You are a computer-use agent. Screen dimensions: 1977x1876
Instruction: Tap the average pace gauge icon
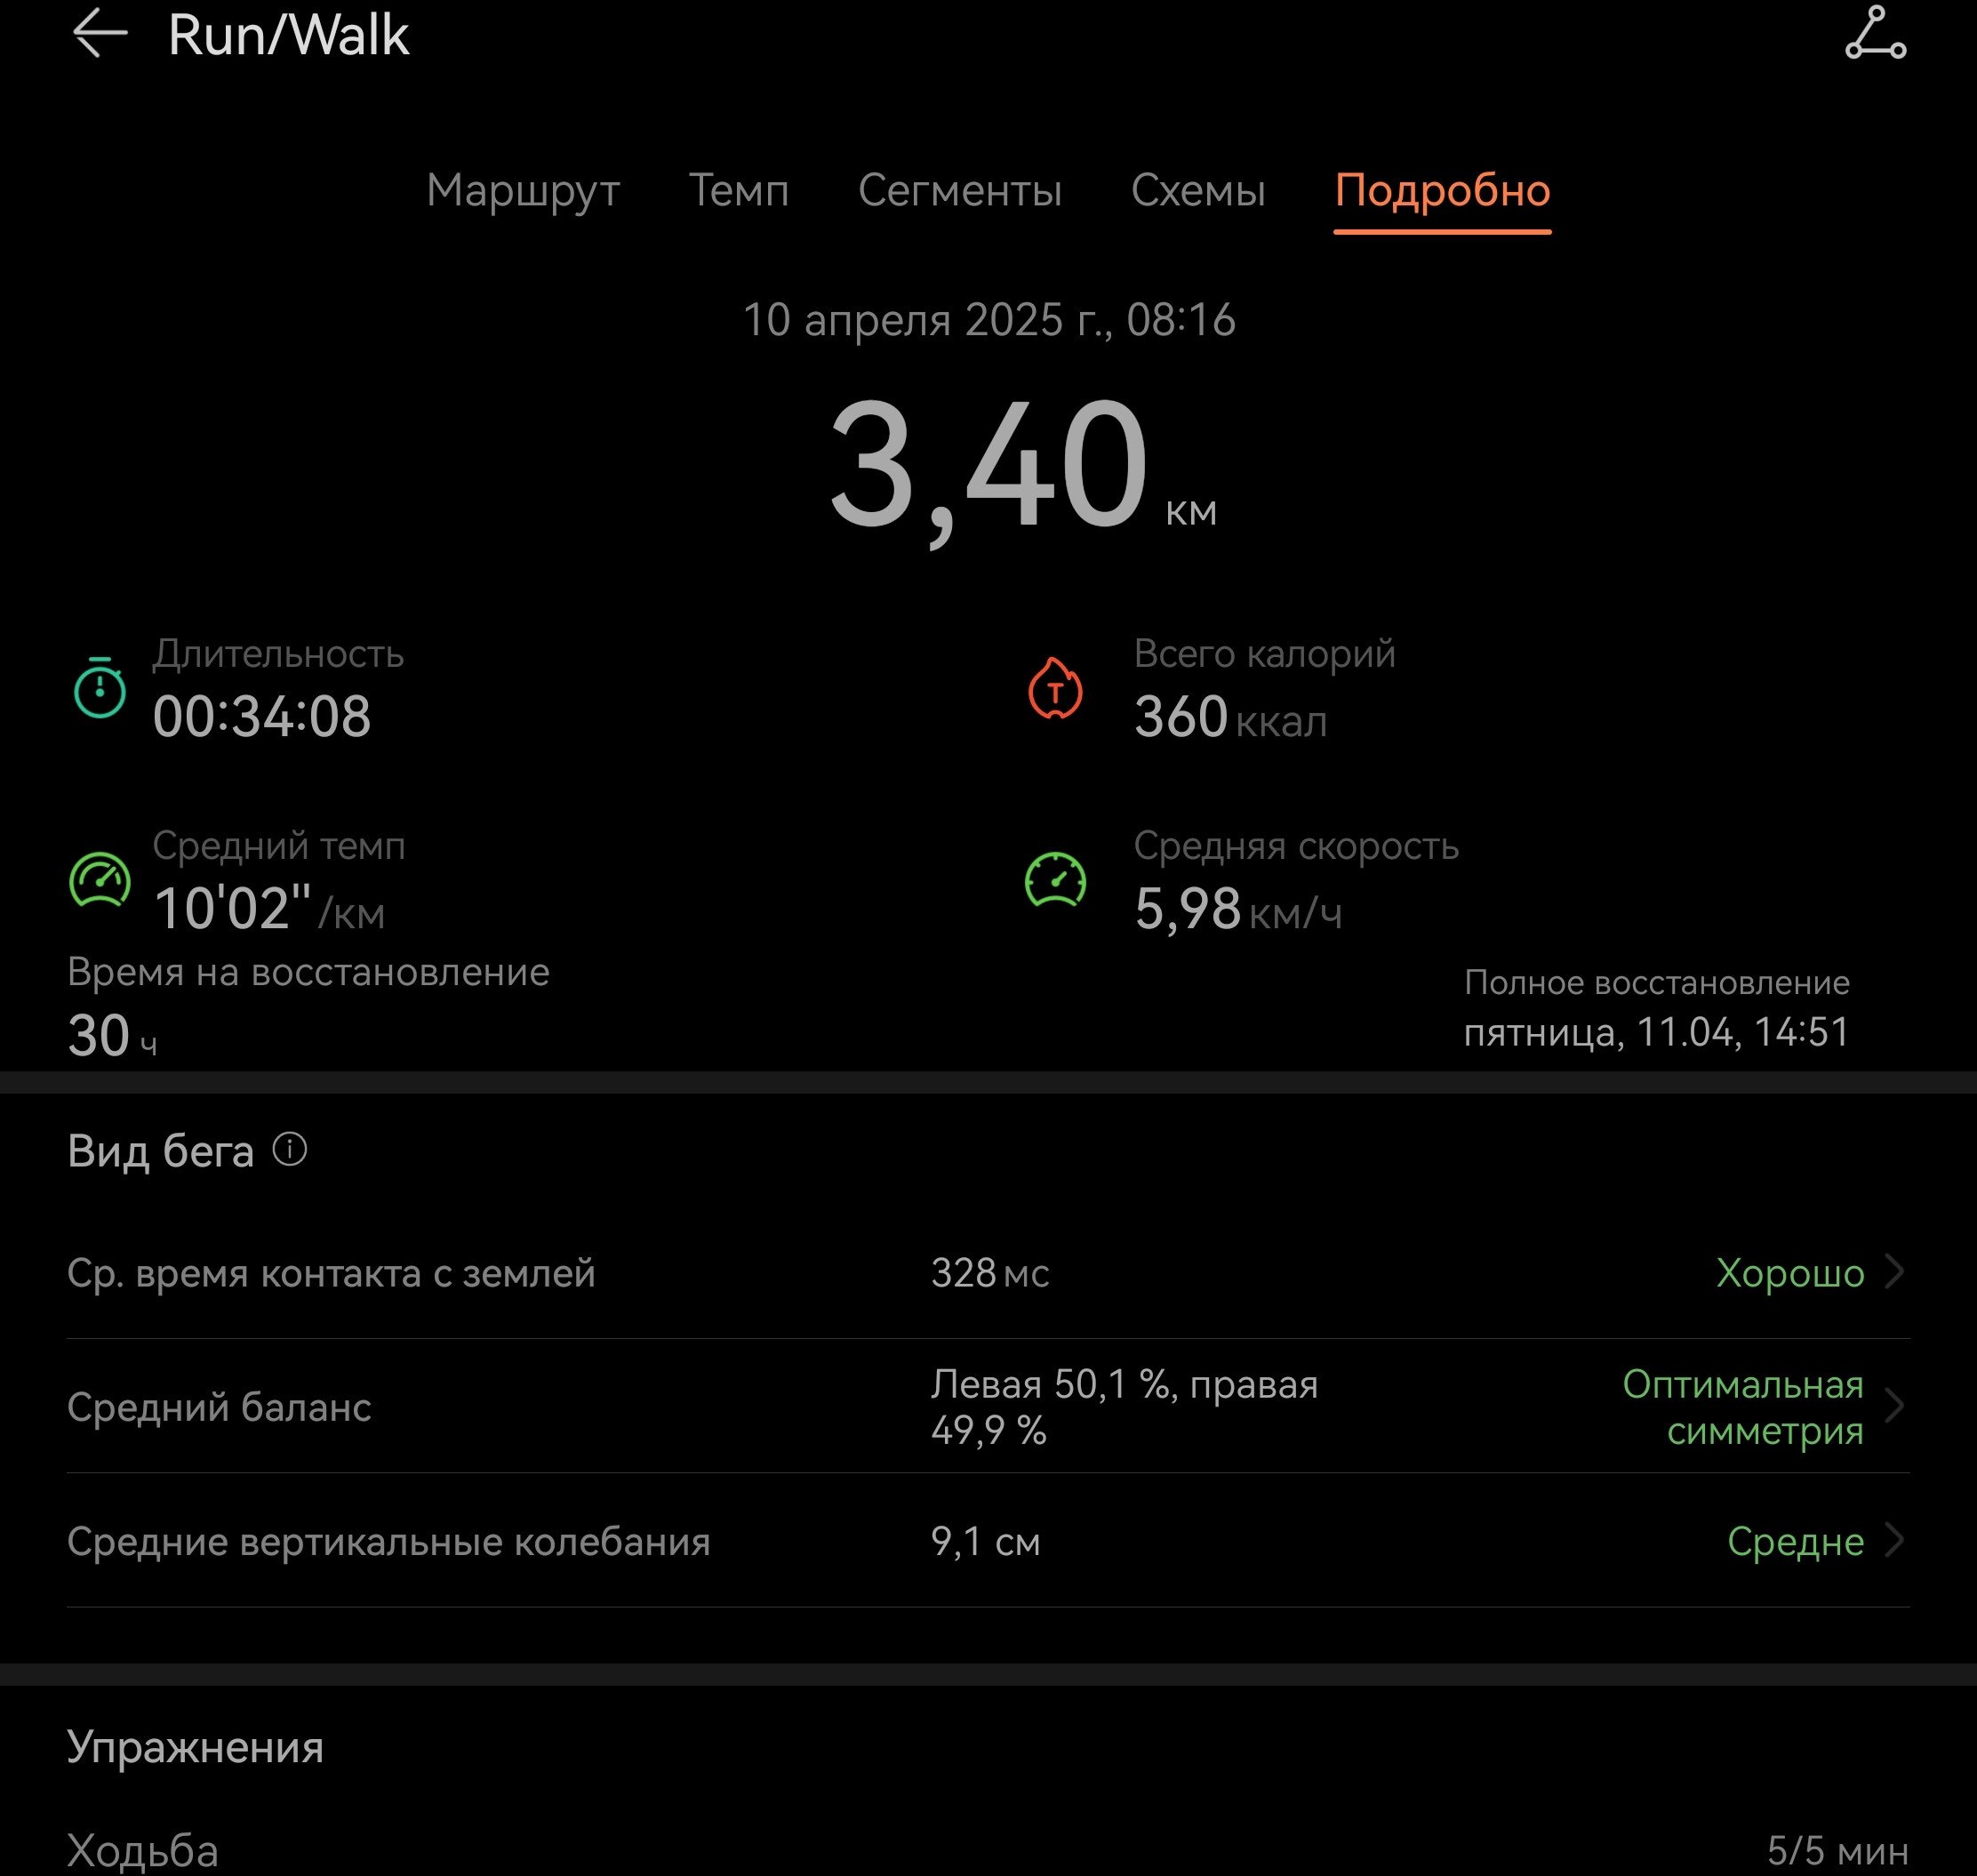tap(100, 880)
